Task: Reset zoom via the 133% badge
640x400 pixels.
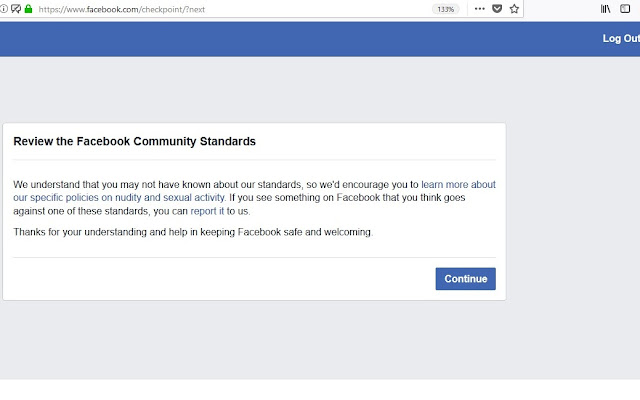Action: click(x=445, y=9)
